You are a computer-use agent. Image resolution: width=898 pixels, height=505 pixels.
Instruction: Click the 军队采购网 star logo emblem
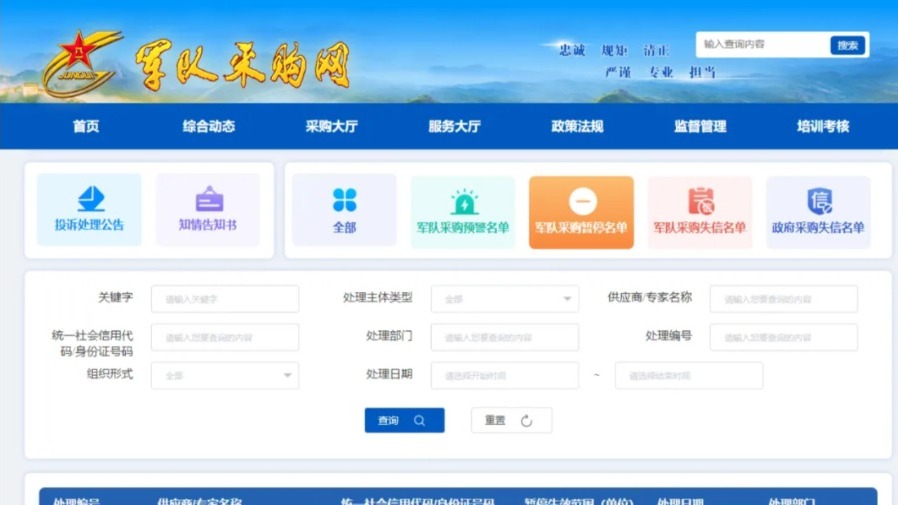click(80, 63)
